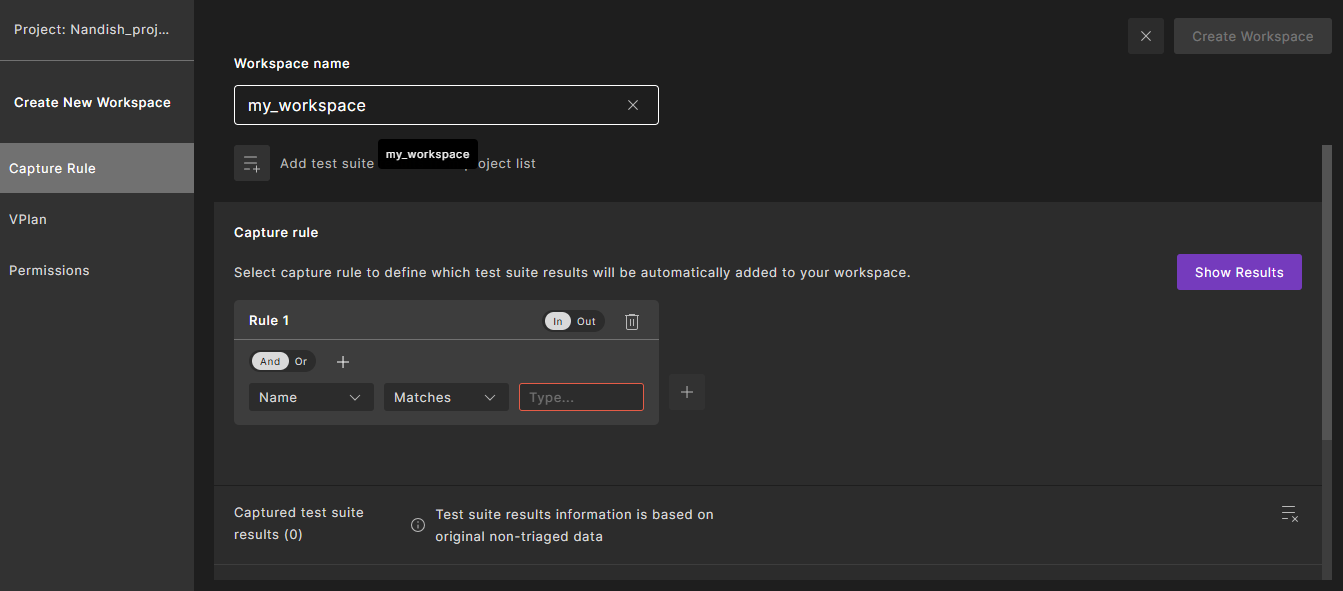Select the Capture Rule sidebar item
This screenshot has width=1343, height=591.
(x=52, y=168)
